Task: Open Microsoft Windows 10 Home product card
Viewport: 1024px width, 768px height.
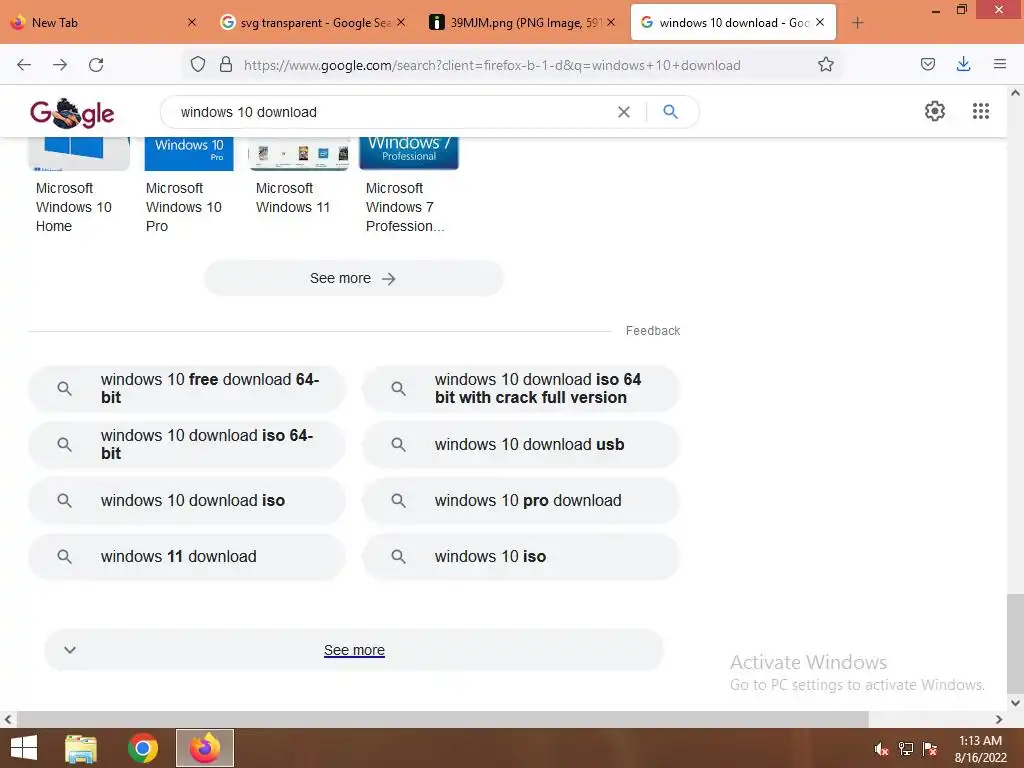Action: (x=78, y=186)
